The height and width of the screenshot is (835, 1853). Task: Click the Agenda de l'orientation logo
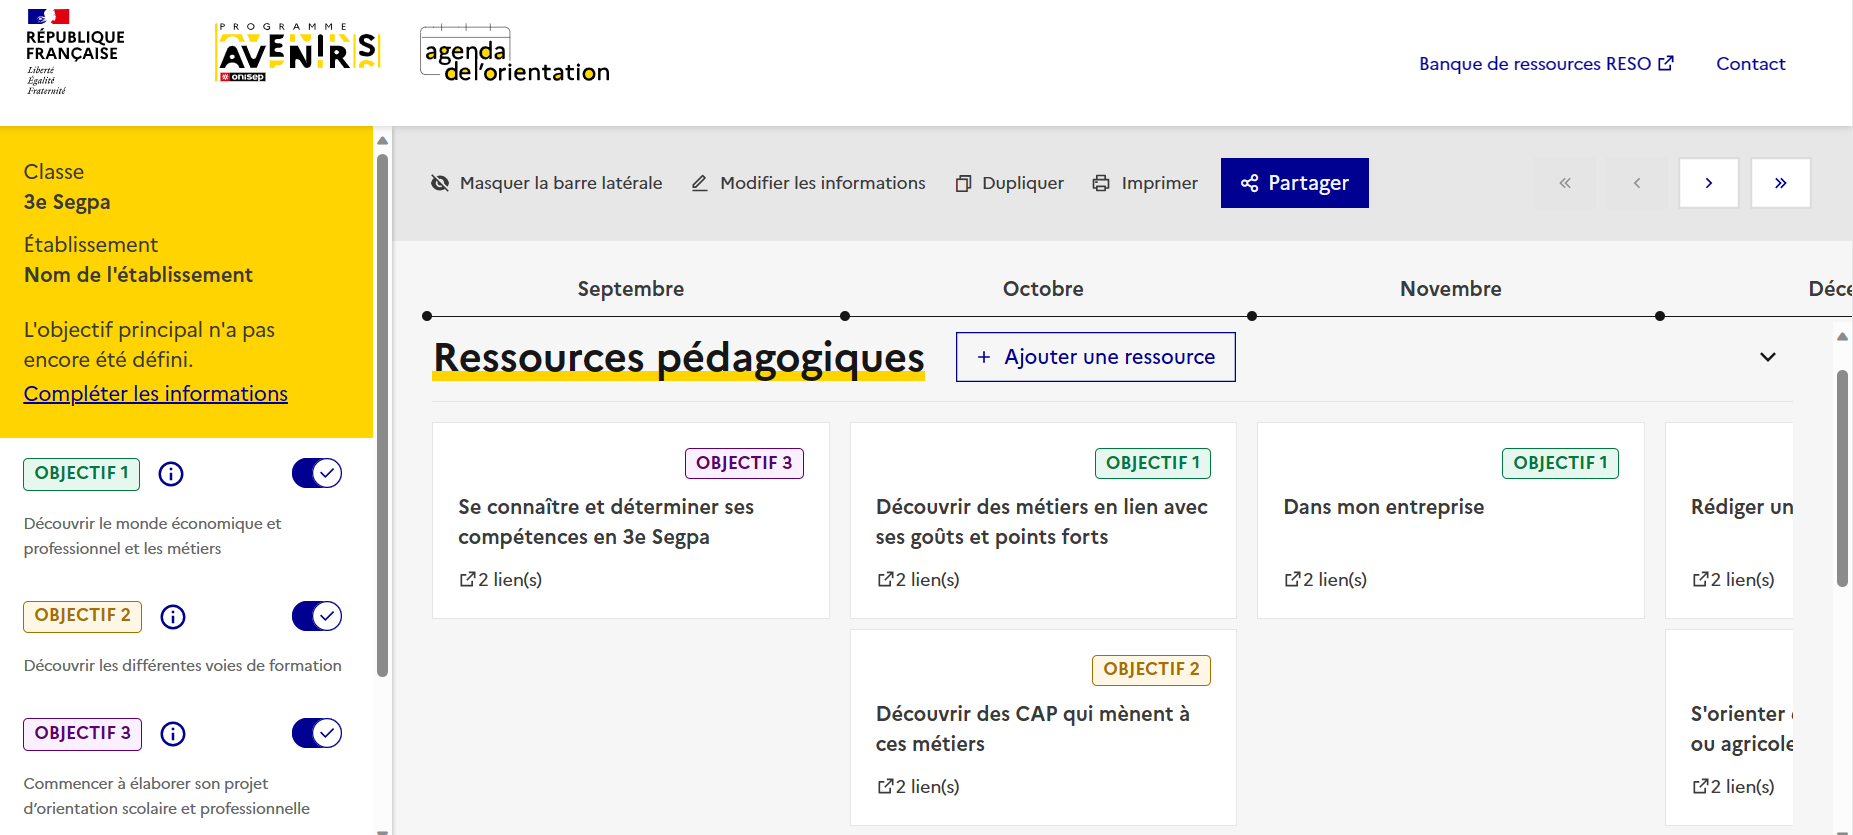coord(514,56)
